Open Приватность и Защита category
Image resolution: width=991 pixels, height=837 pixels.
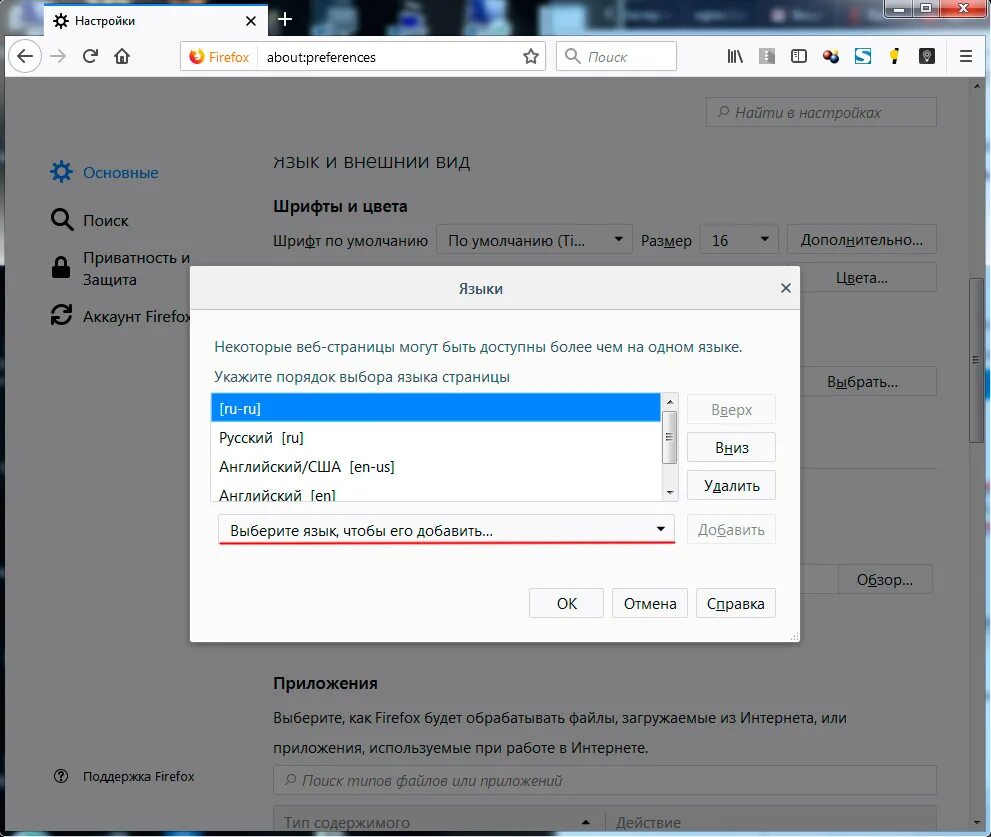click(120, 269)
